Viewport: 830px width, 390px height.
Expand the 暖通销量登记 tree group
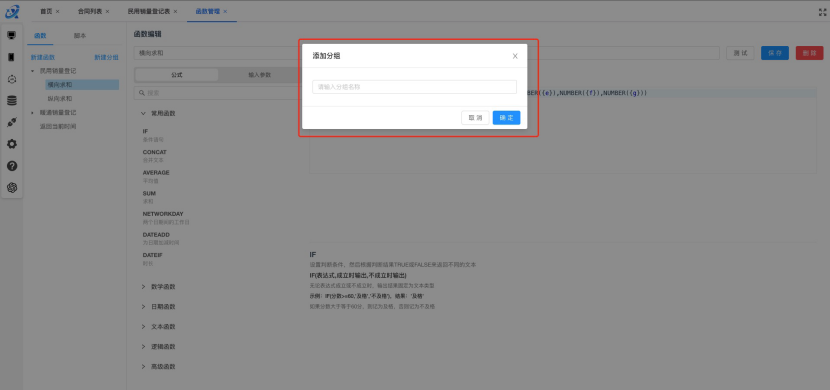point(33,113)
